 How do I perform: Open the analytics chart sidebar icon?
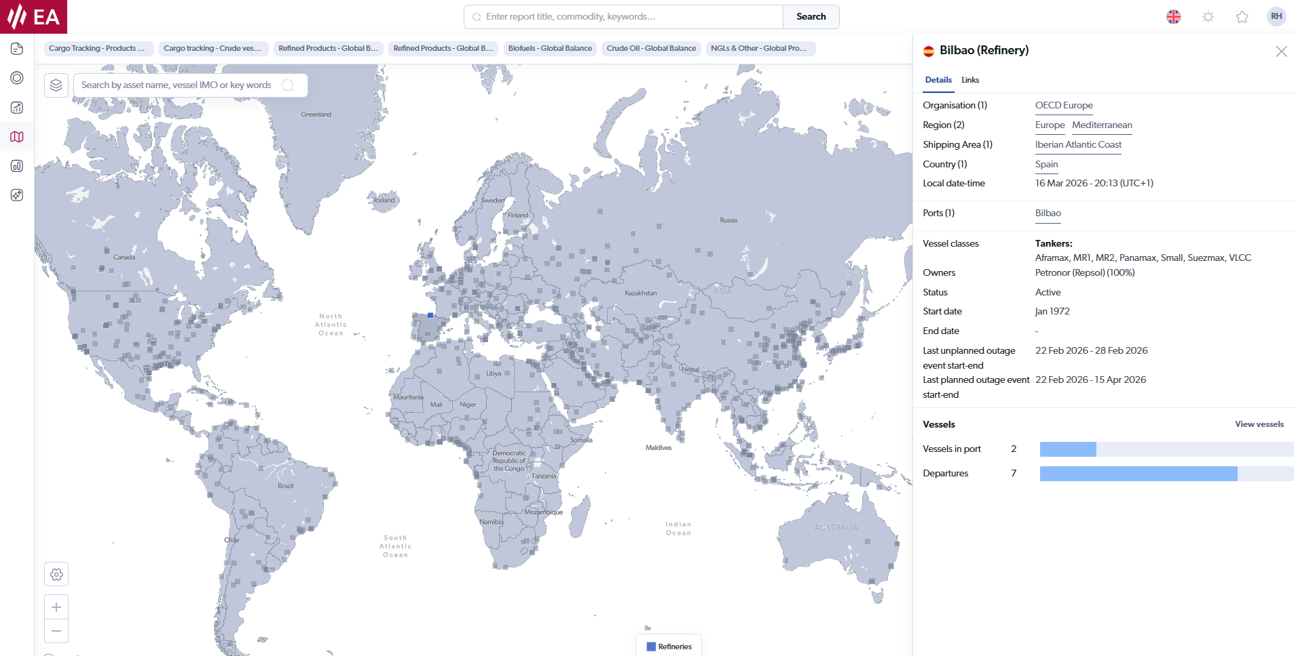(x=16, y=165)
